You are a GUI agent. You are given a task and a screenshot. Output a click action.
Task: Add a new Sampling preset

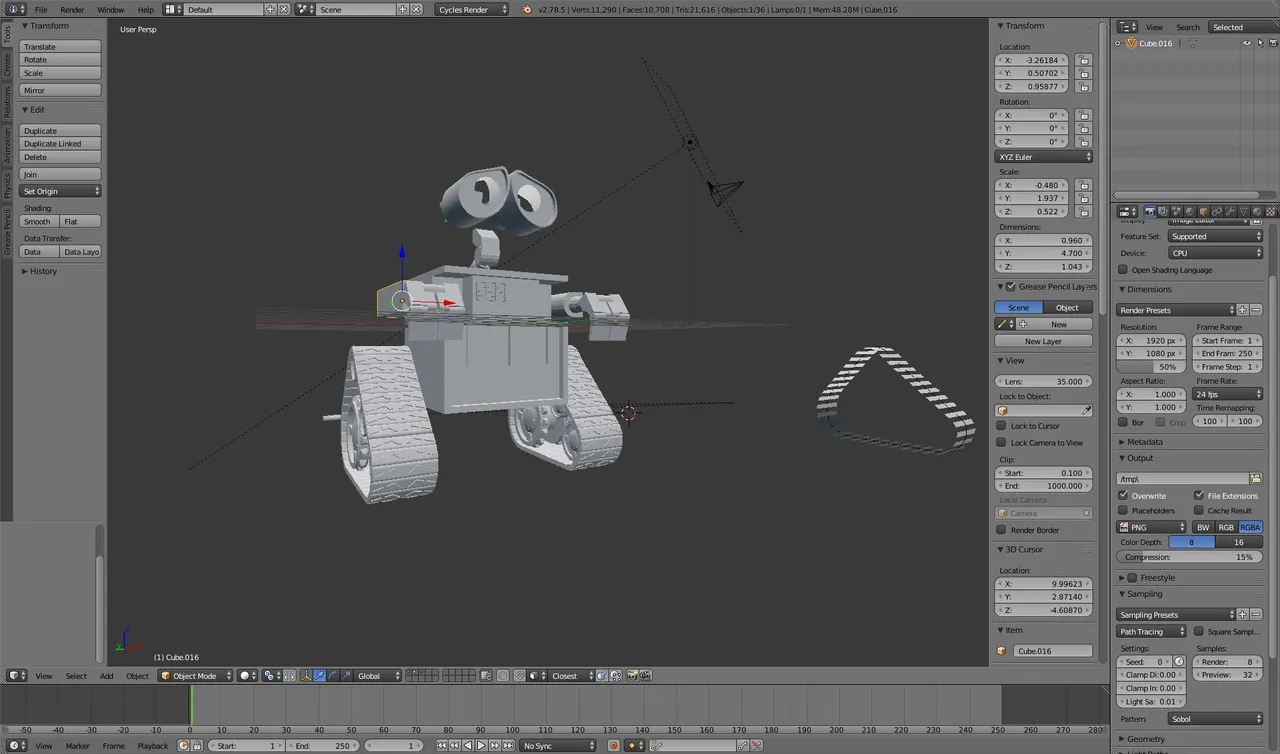coord(1243,614)
